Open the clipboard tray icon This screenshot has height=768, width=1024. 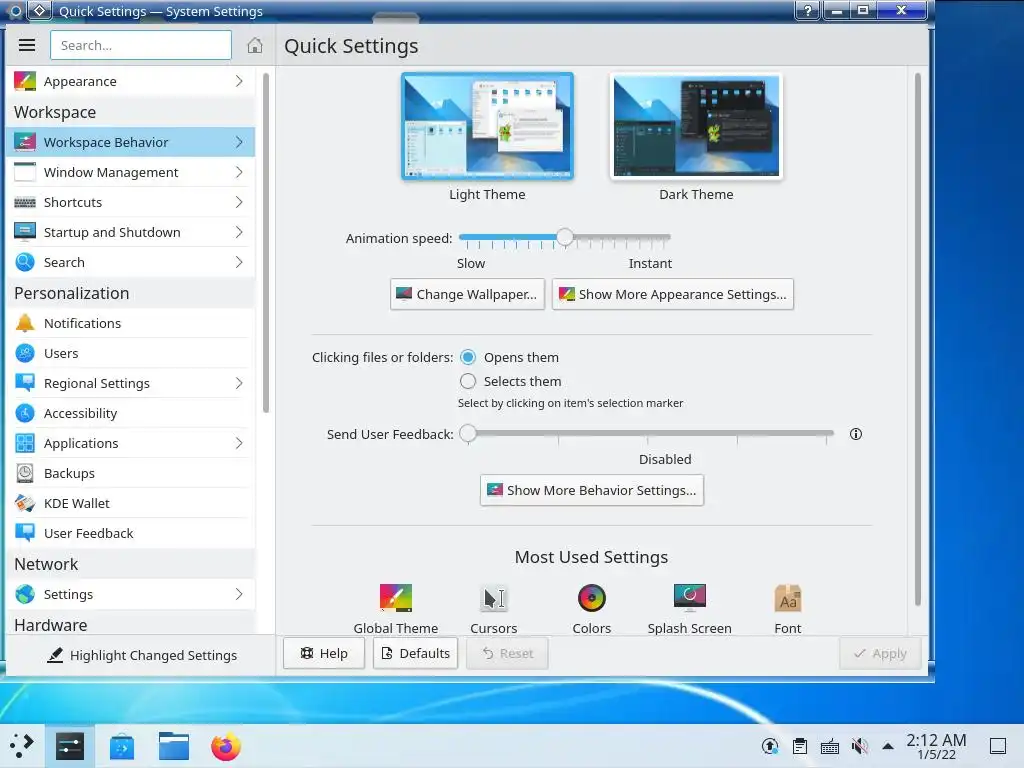800,746
